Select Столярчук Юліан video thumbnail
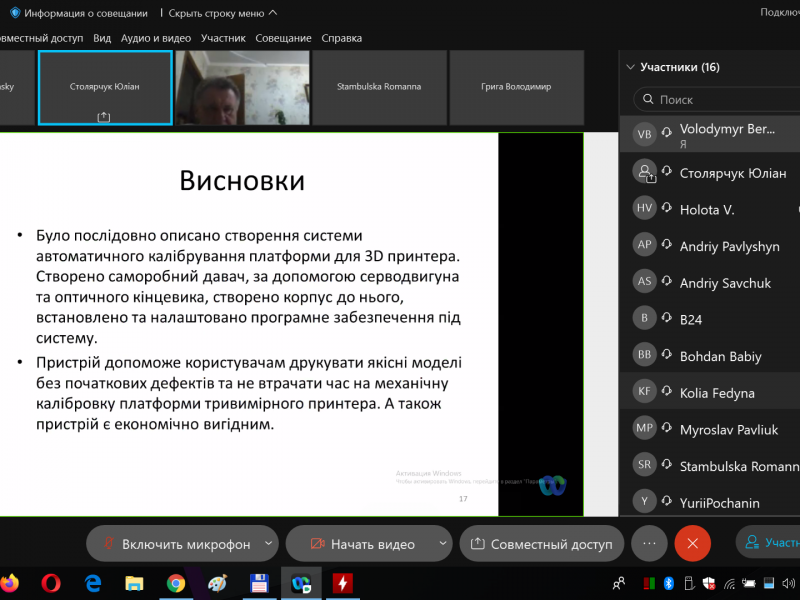The image size is (800, 600). click(x=105, y=88)
